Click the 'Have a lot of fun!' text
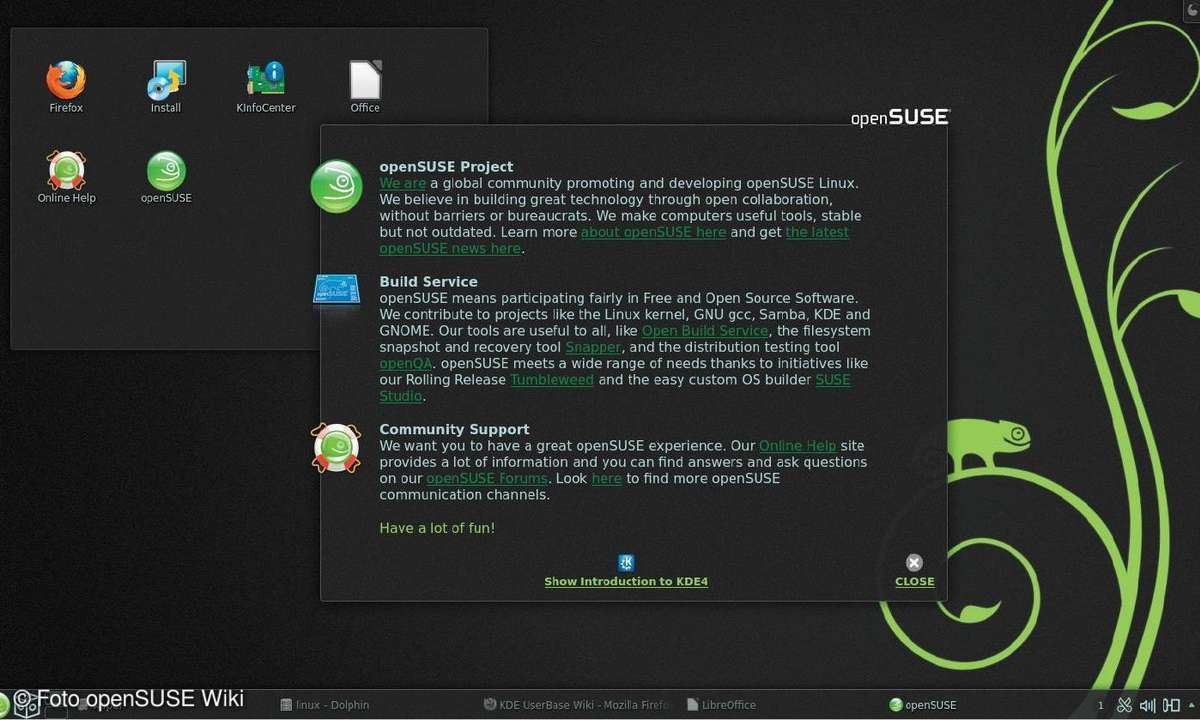The height and width of the screenshot is (720, 1200). pyautogui.click(x=437, y=527)
